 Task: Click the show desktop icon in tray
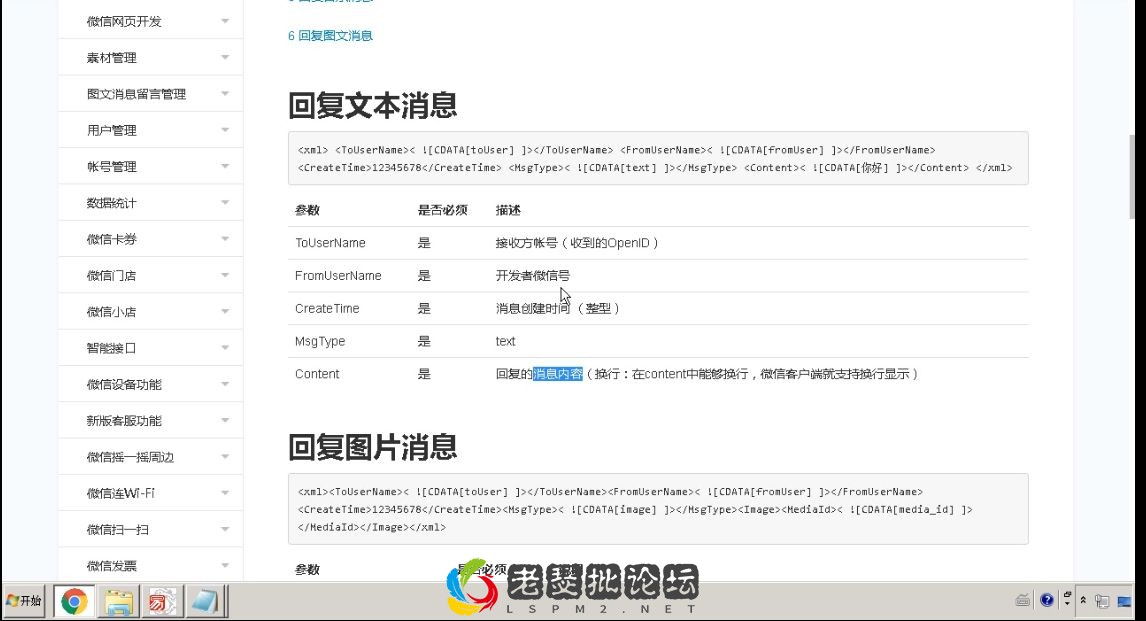point(1124,601)
